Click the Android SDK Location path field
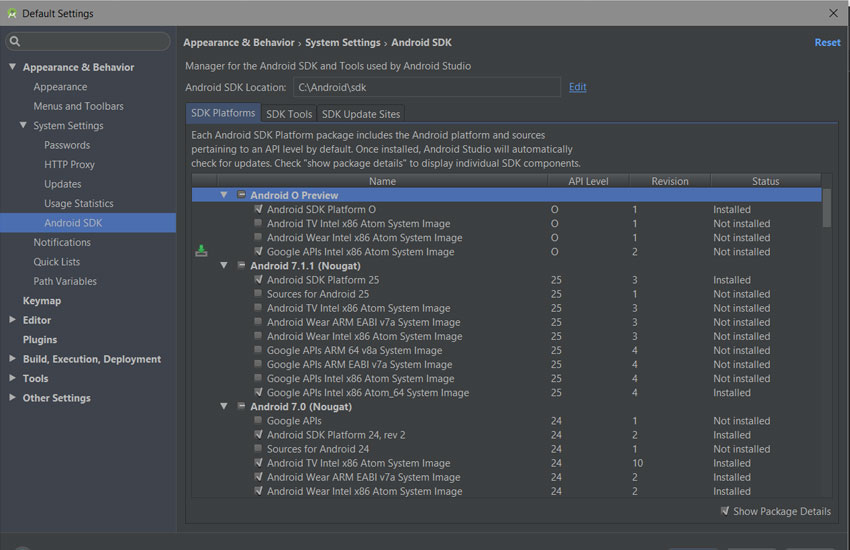 coord(427,87)
